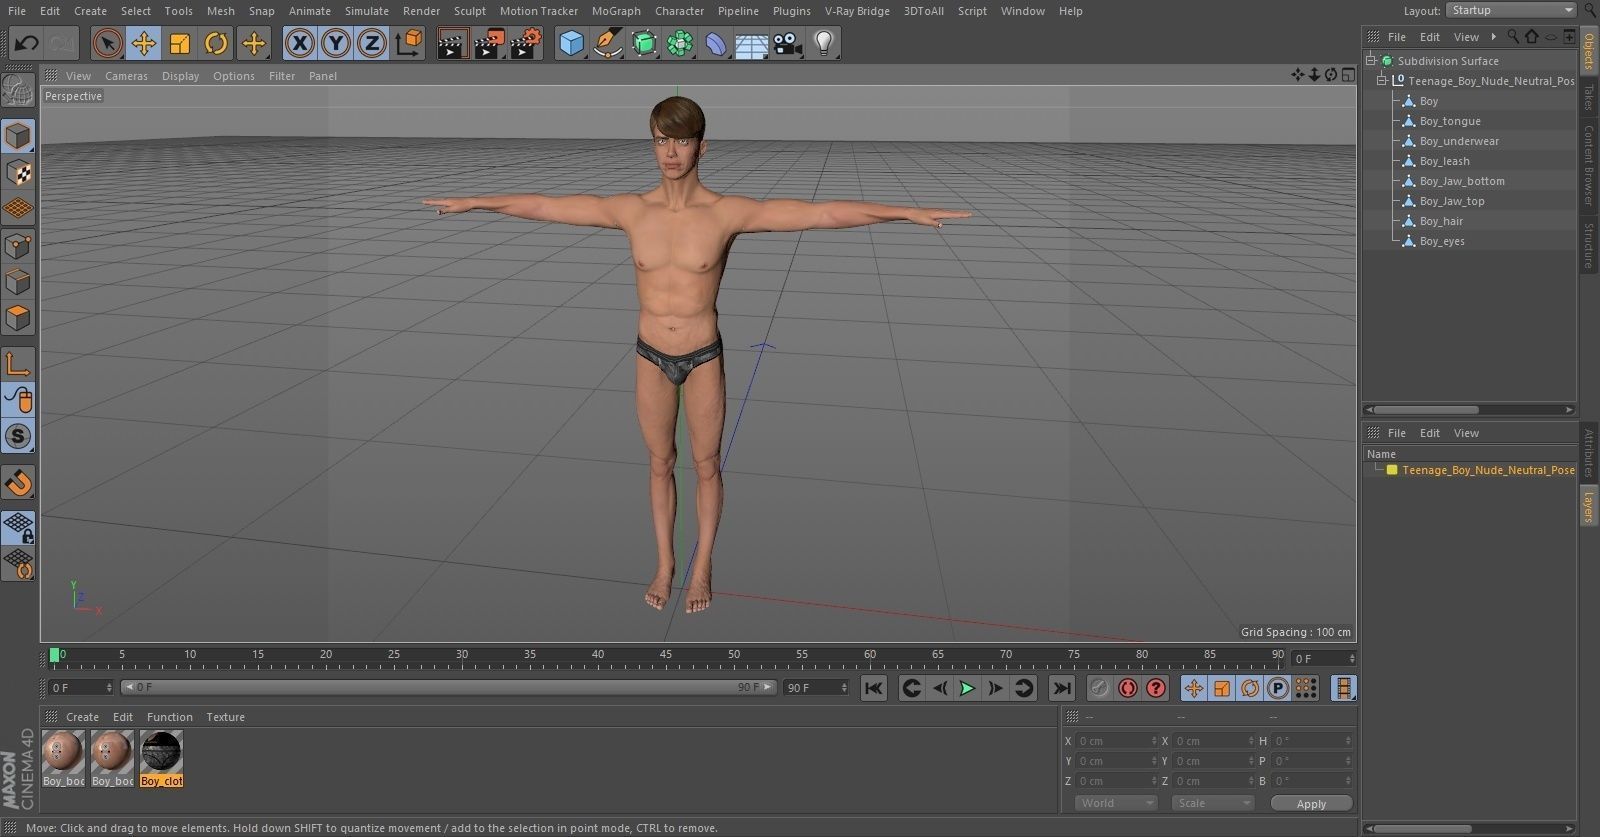The width and height of the screenshot is (1600, 837).
Task: Toggle position keyframe recording icon
Action: pos(1194,688)
